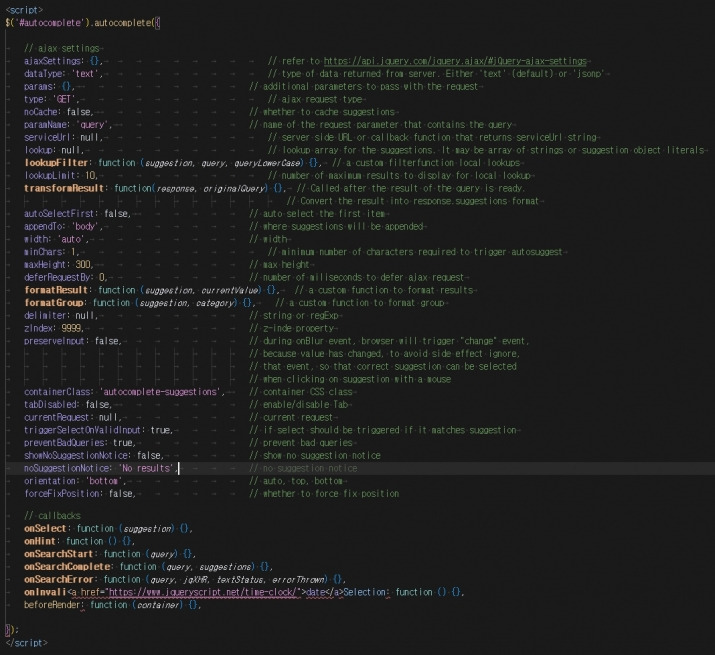Click the paramName 'query' value
This screenshot has width=715, height=655.
pos(92,125)
